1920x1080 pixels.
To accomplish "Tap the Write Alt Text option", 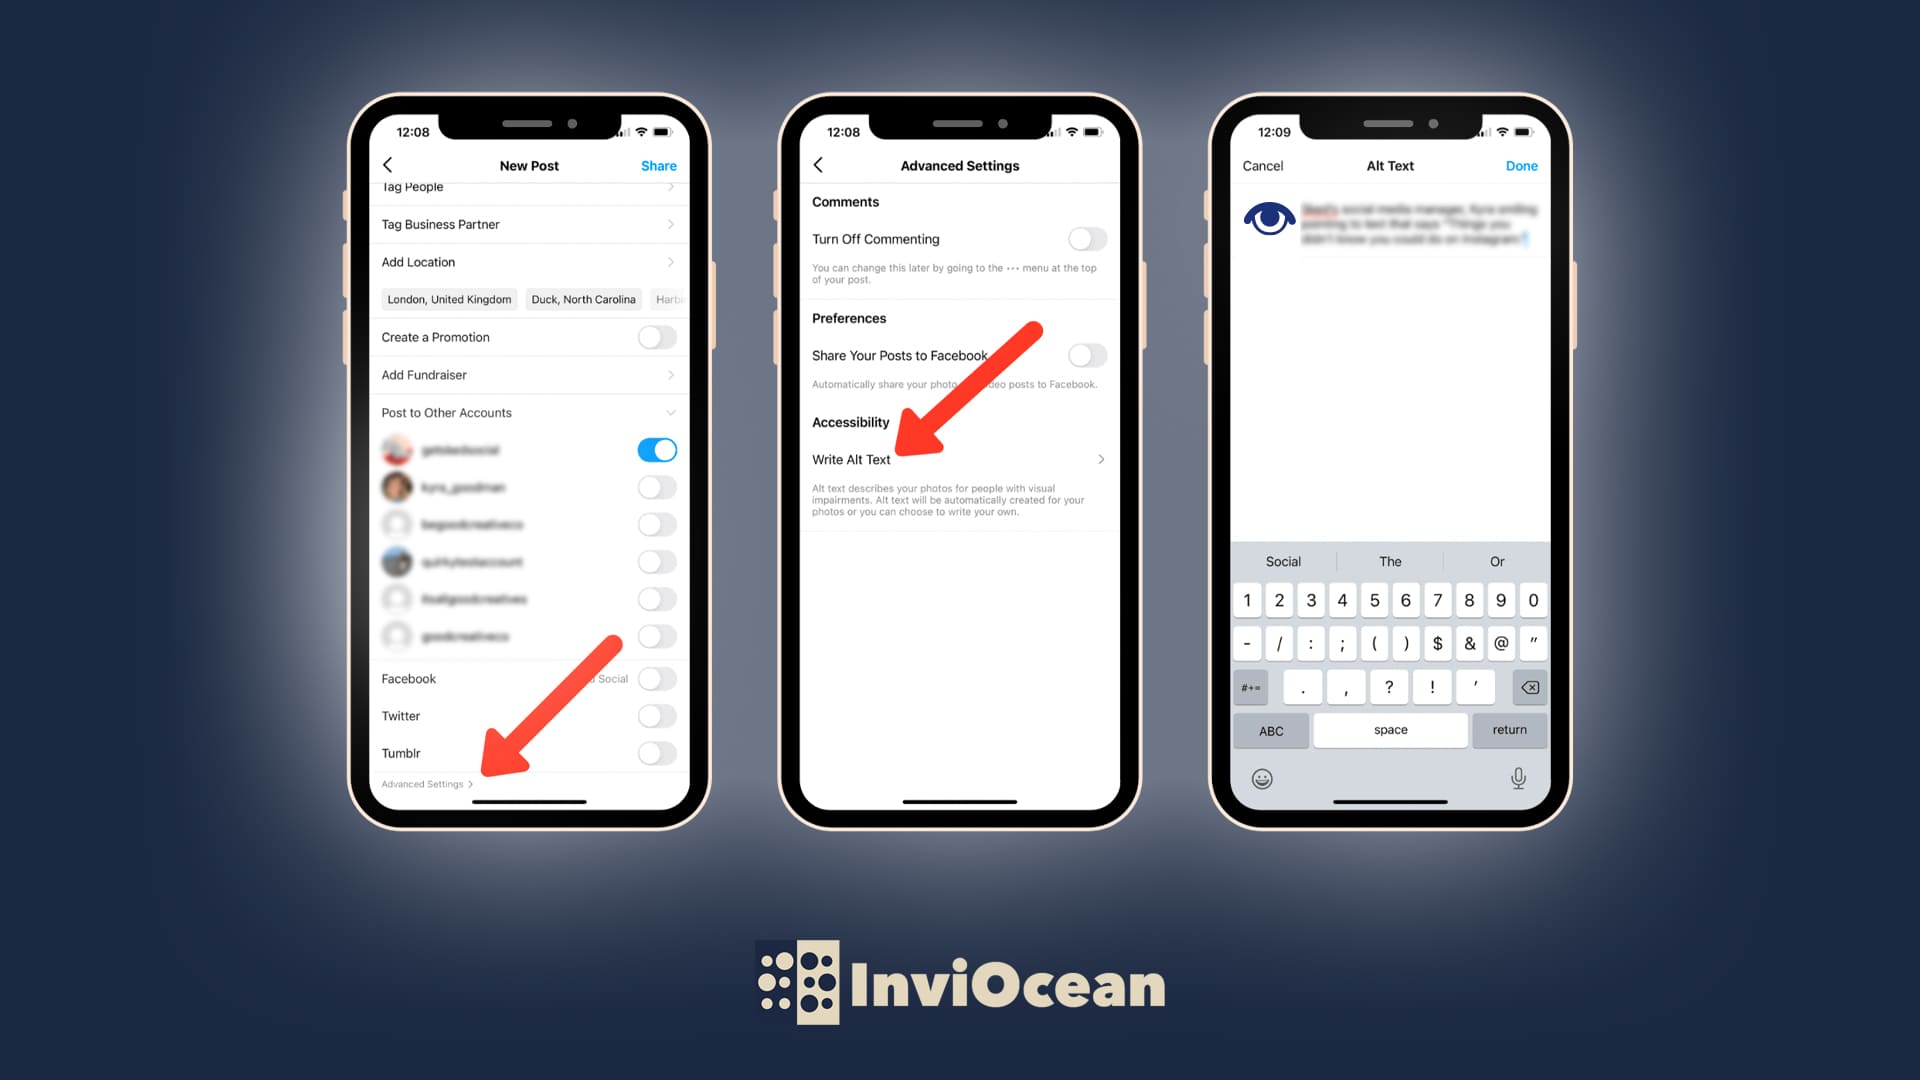I will tap(959, 459).
